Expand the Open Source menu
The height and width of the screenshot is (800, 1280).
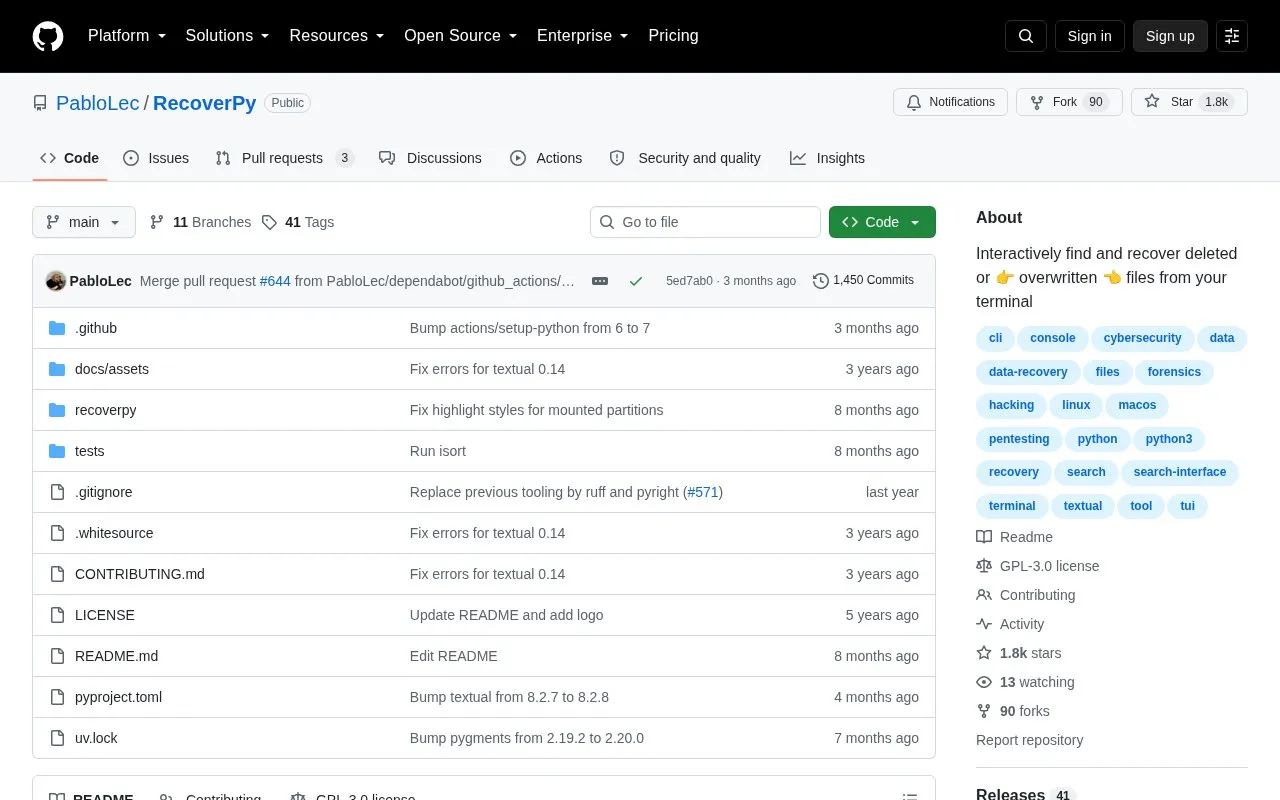pos(461,36)
